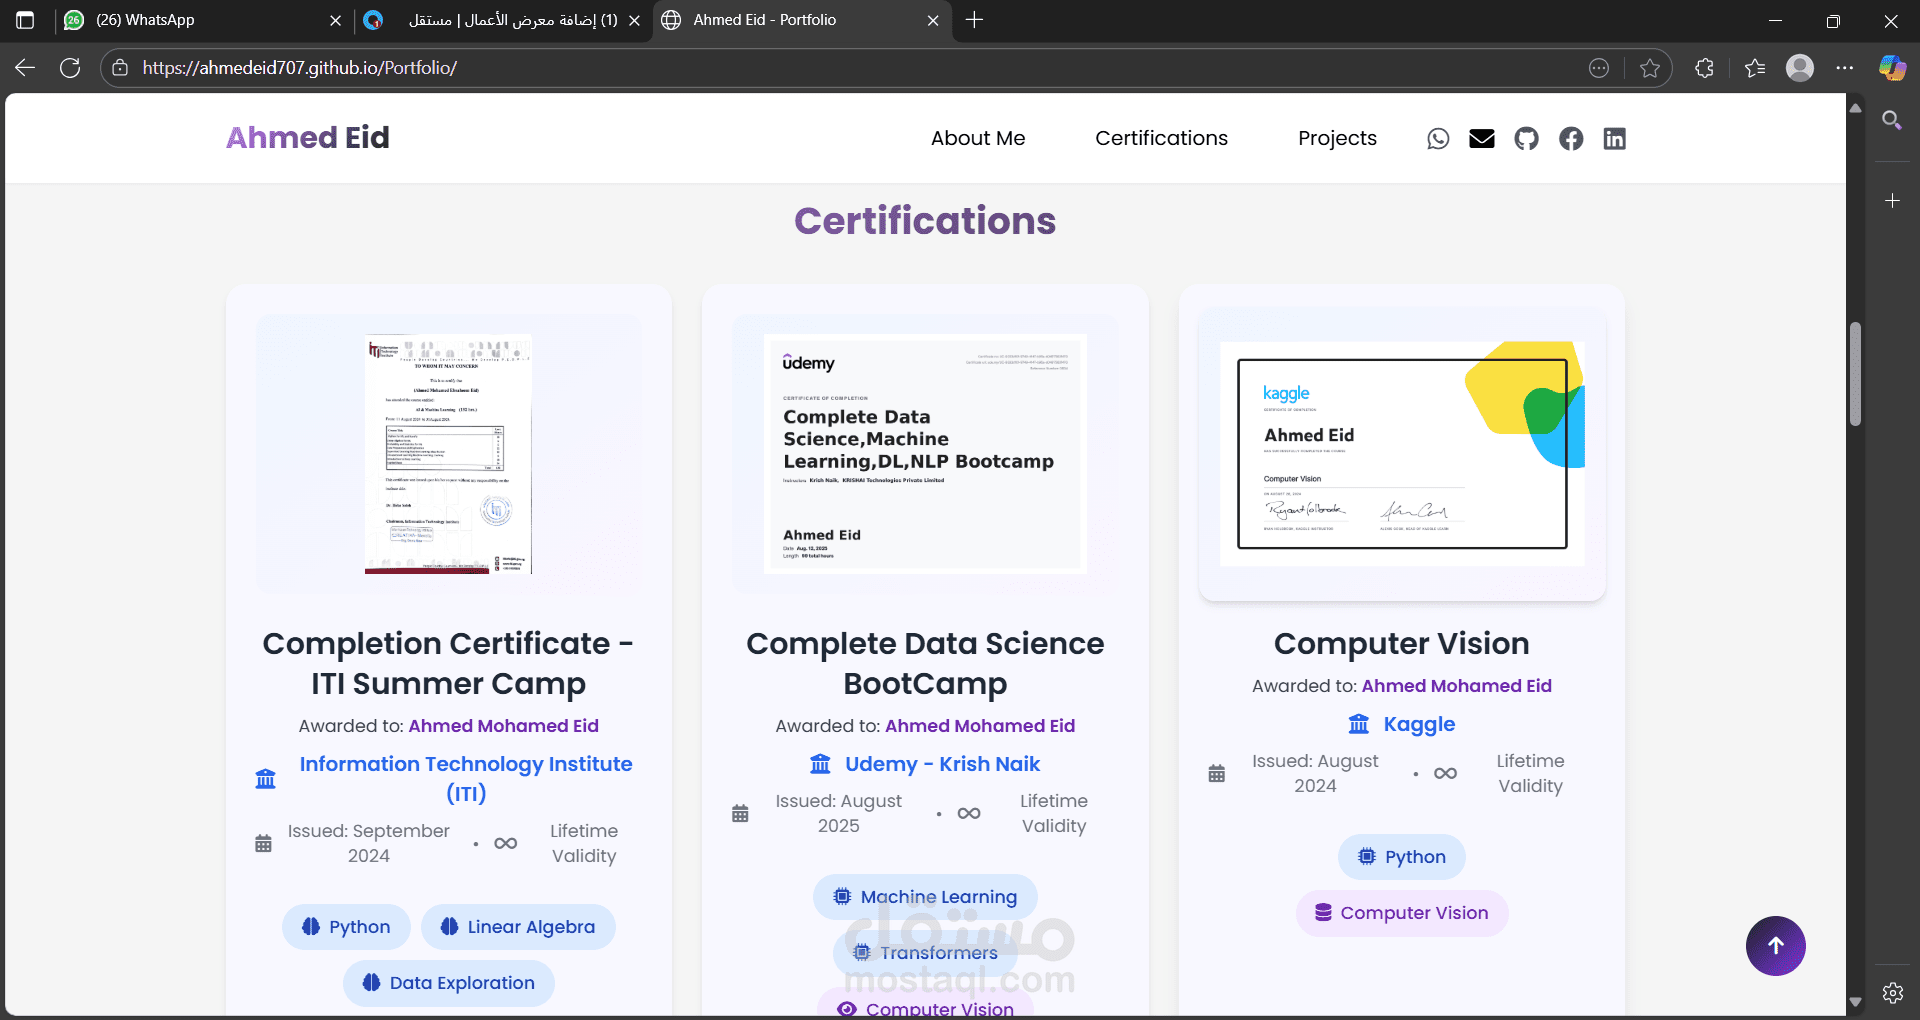Image resolution: width=1920 pixels, height=1020 pixels.
Task: Open the LinkedIn profile icon
Action: click(1615, 139)
